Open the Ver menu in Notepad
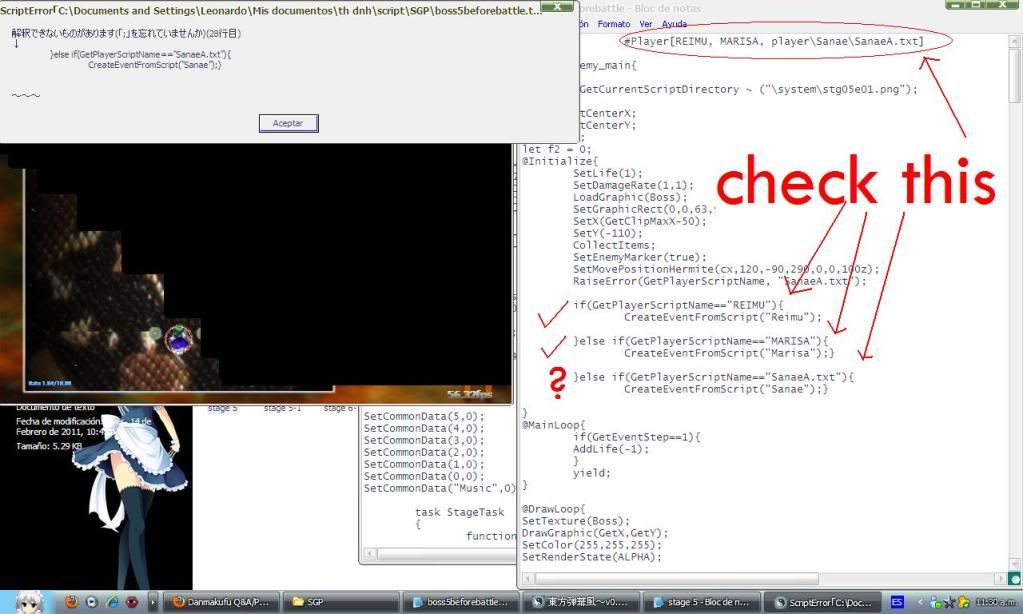The width and height of the screenshot is (1023, 614). pyautogui.click(x=645, y=23)
